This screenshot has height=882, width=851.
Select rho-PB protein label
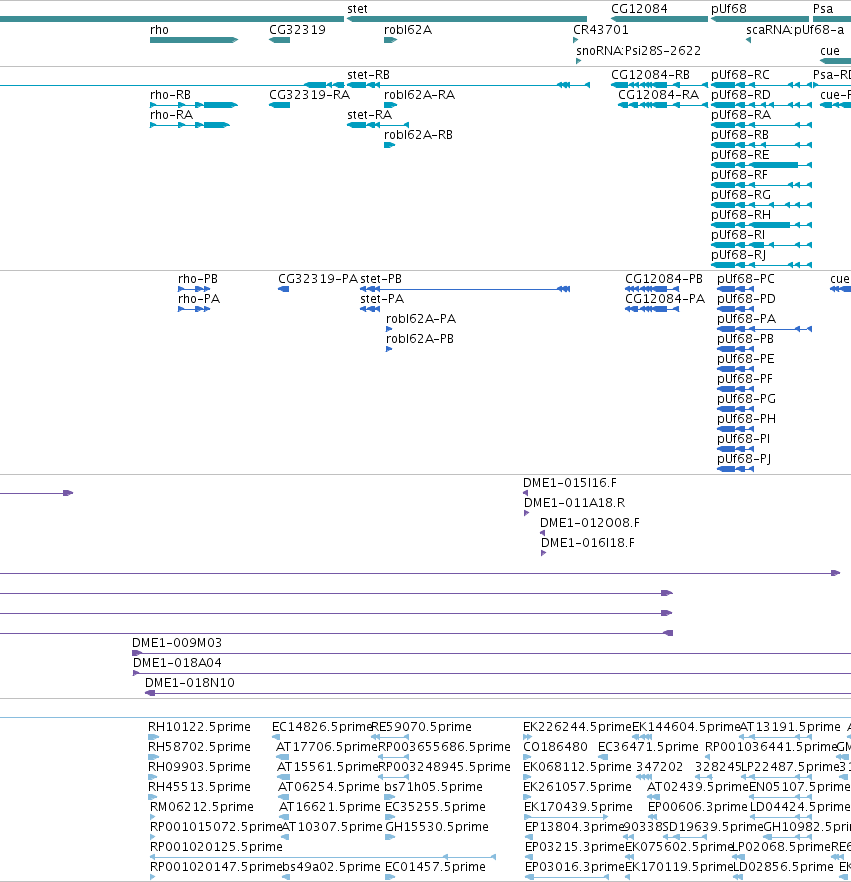coord(198,279)
